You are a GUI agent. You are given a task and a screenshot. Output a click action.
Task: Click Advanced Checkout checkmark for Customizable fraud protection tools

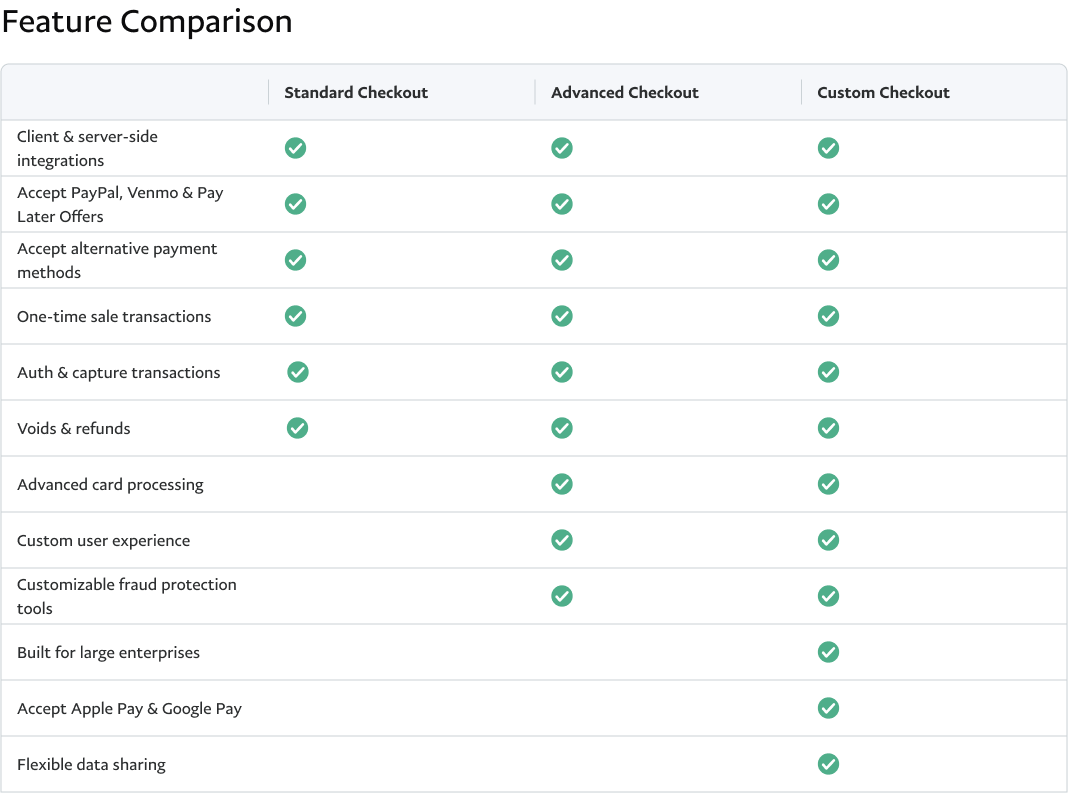562,596
